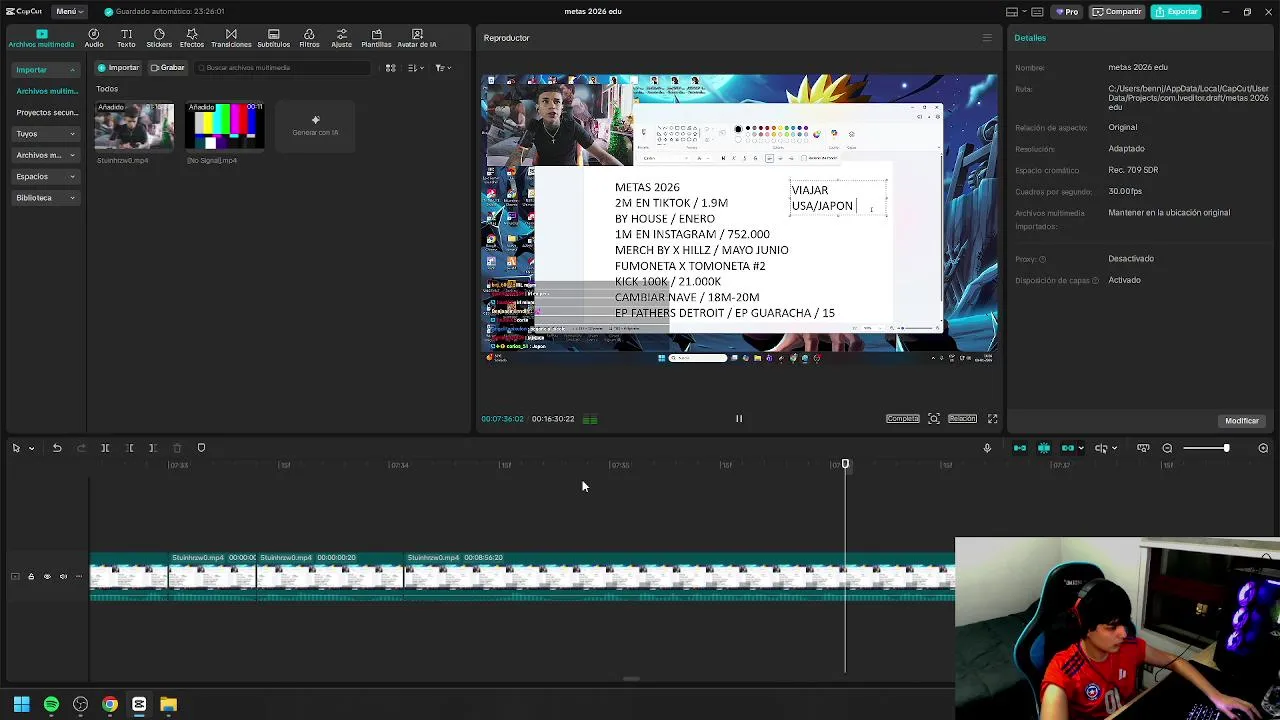This screenshot has height=720, width=1280.
Task: Open the media sort dropdown
Action: point(415,68)
